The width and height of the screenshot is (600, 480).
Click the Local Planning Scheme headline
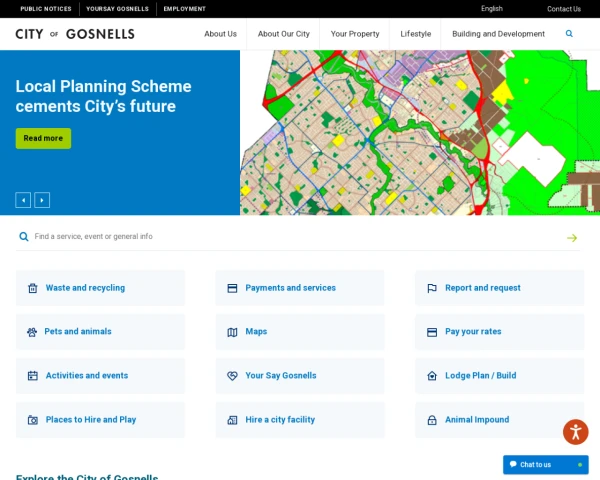coord(103,96)
